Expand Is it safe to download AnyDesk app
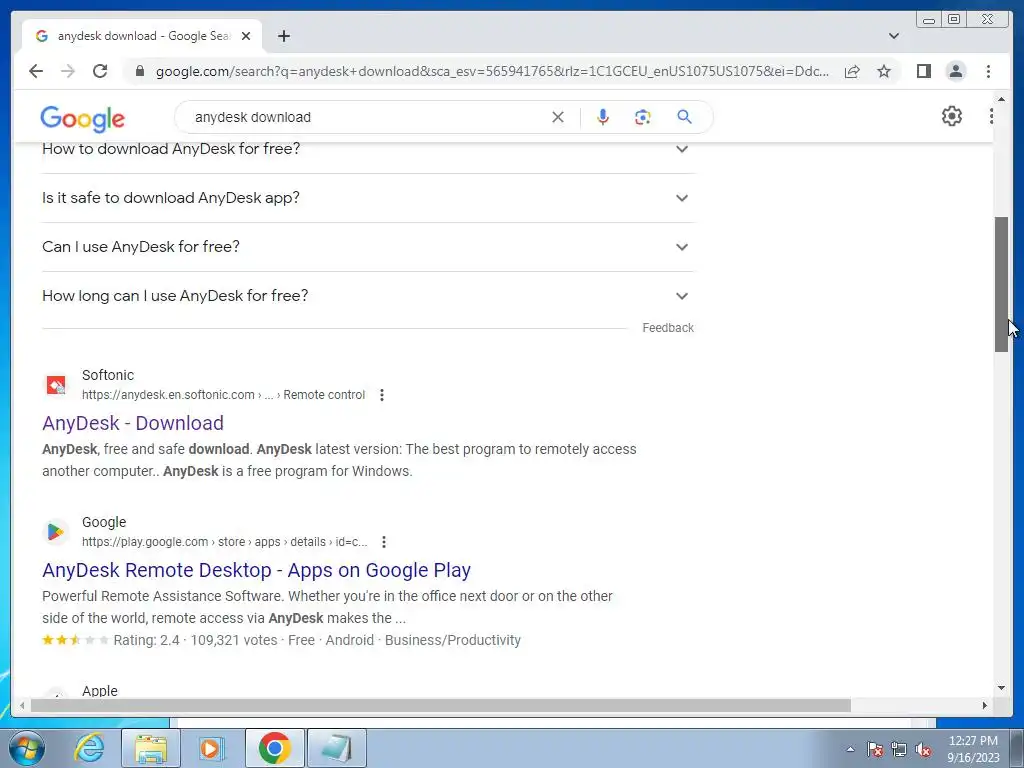1024x768 pixels. 368,198
